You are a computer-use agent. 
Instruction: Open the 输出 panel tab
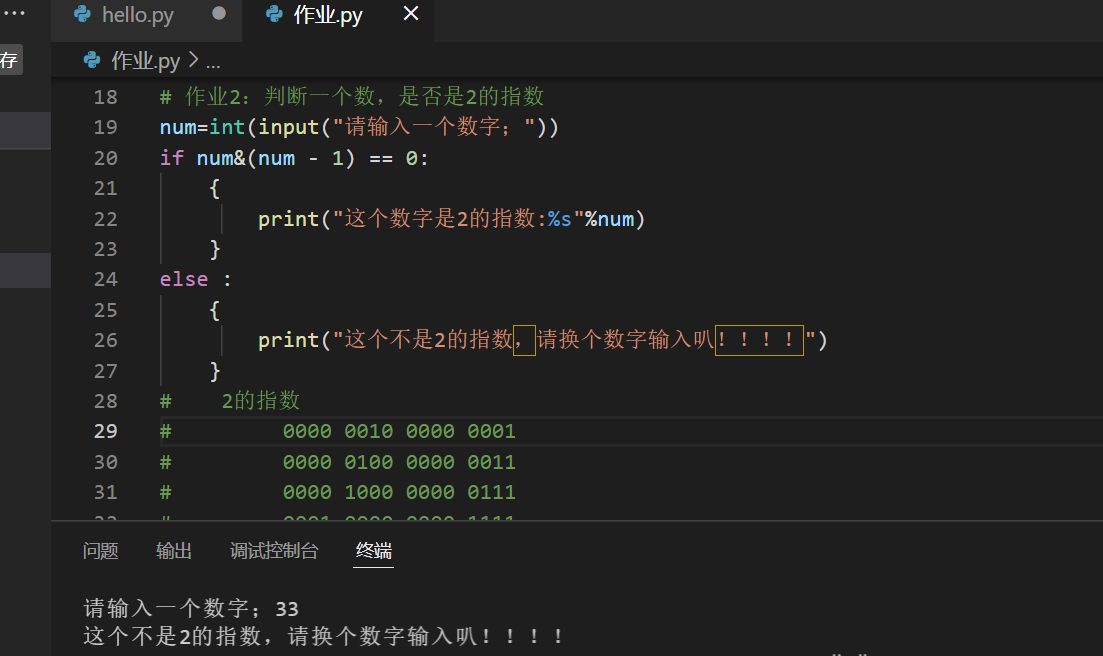[174, 551]
